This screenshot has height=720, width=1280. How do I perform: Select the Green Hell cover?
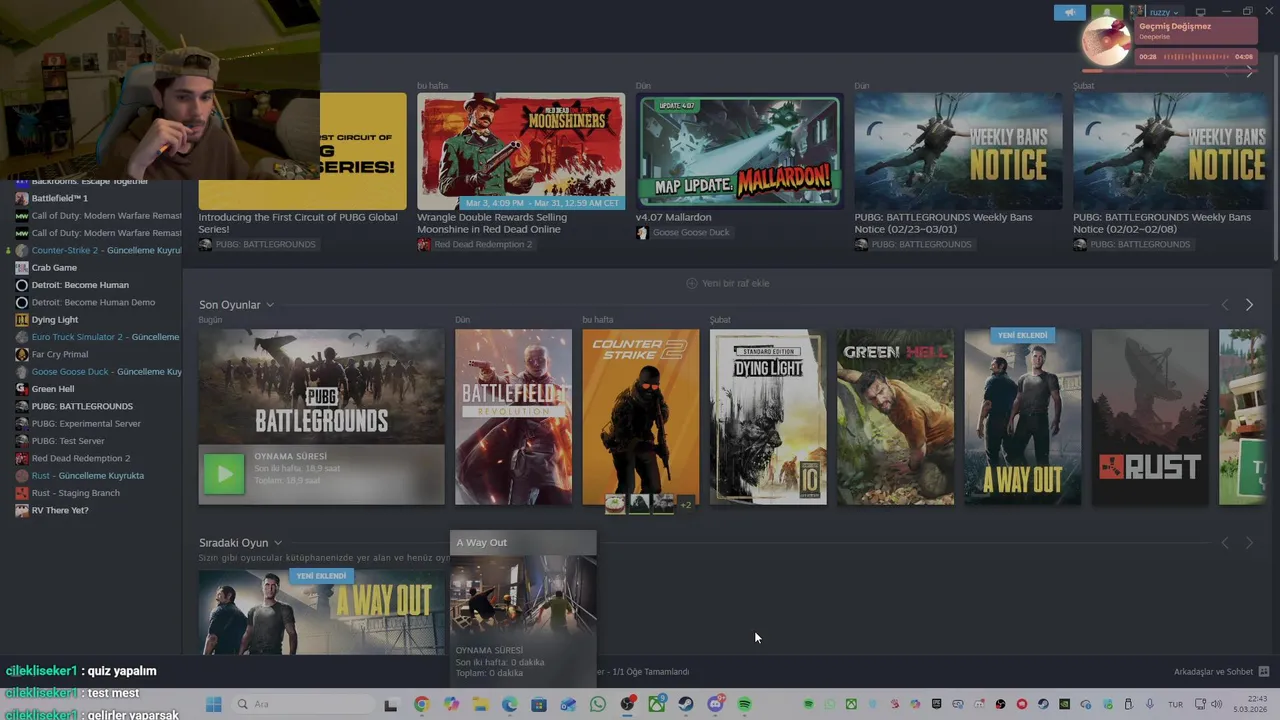pos(895,417)
